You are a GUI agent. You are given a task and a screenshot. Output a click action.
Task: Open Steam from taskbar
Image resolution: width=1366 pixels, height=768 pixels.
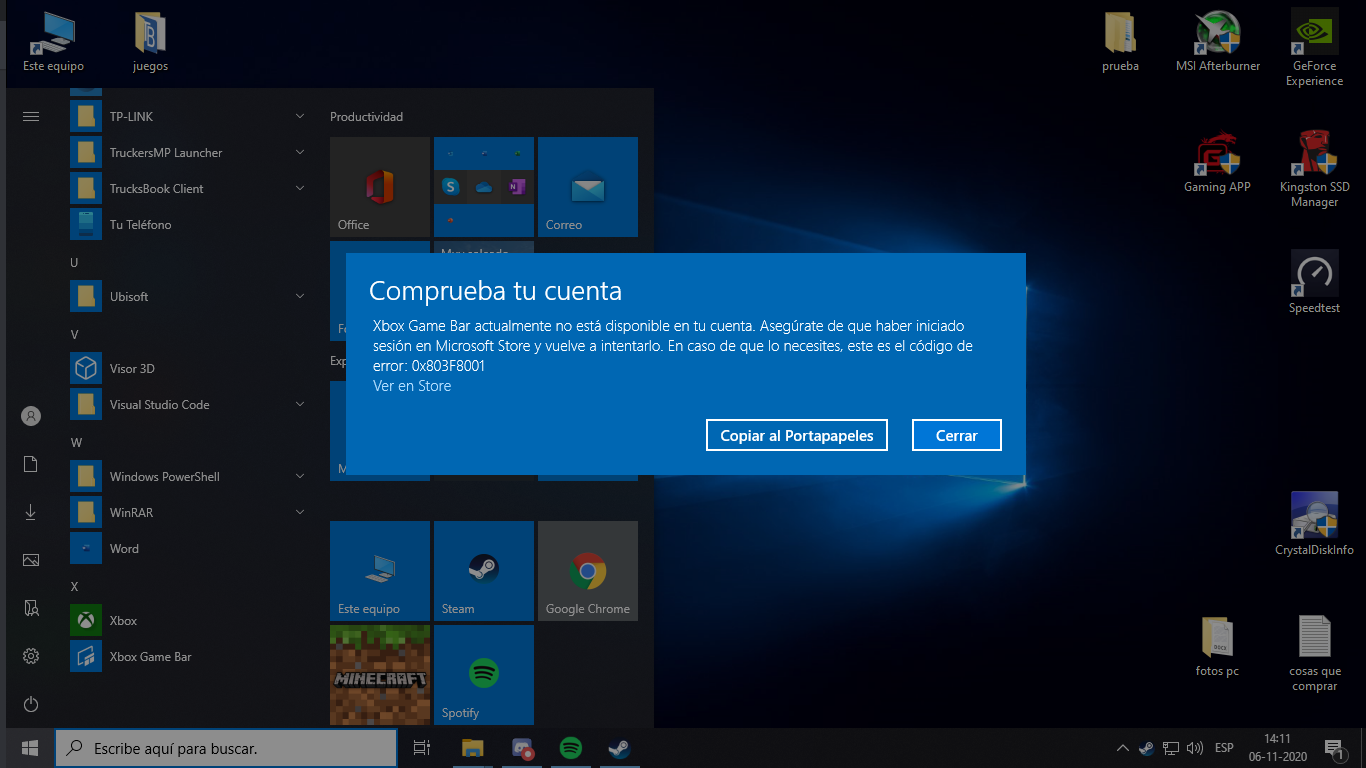tap(619, 748)
